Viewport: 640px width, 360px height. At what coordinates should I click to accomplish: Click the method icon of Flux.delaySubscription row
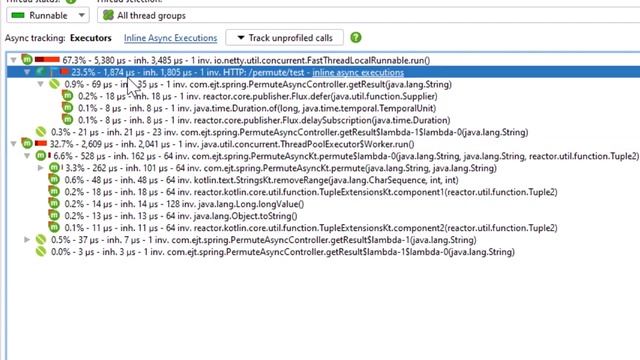(68, 120)
